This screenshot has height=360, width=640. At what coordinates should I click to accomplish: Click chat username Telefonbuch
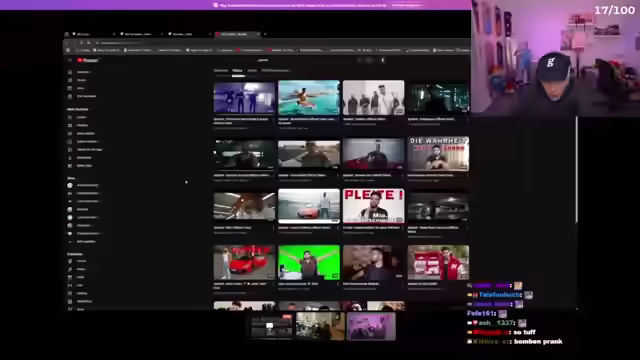[x=500, y=295]
